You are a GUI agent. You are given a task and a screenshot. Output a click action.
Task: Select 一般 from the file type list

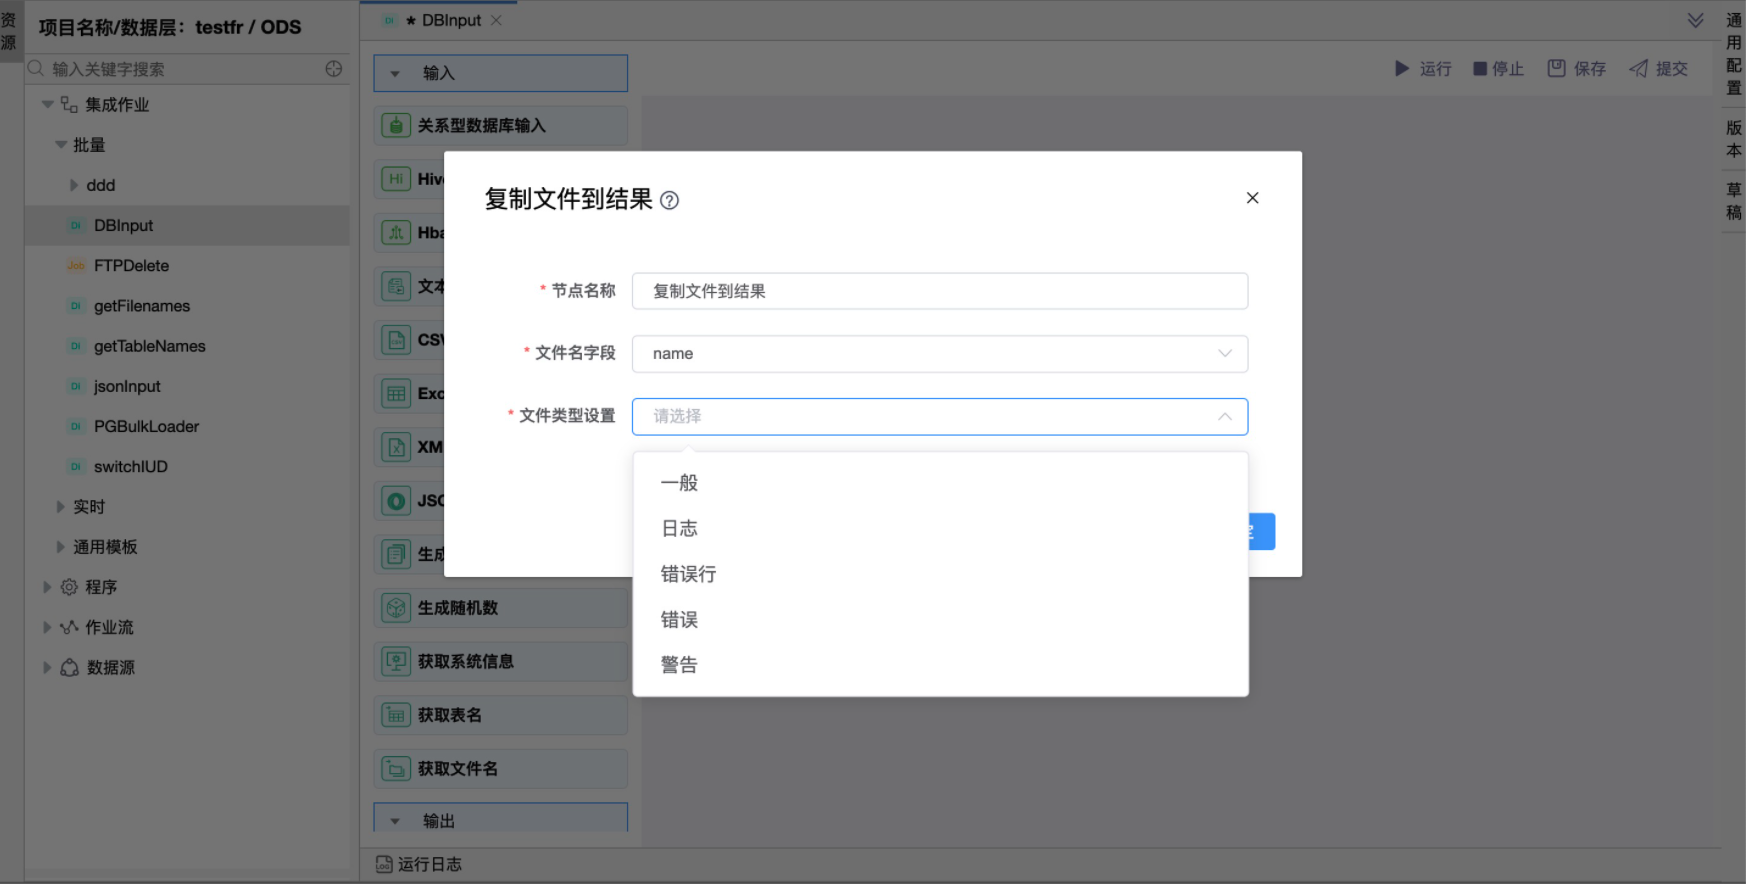coord(679,483)
